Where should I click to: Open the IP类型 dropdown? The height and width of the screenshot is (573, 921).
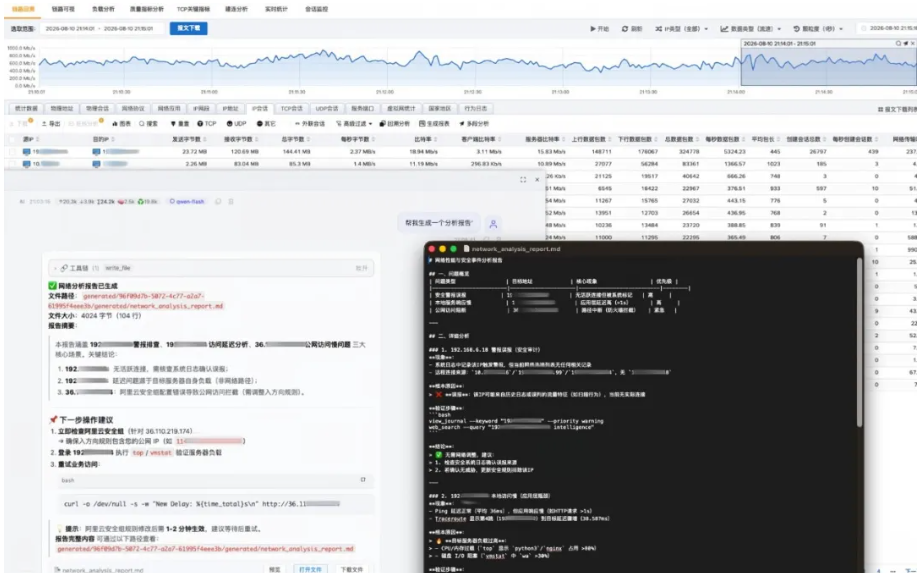[x=681, y=29]
